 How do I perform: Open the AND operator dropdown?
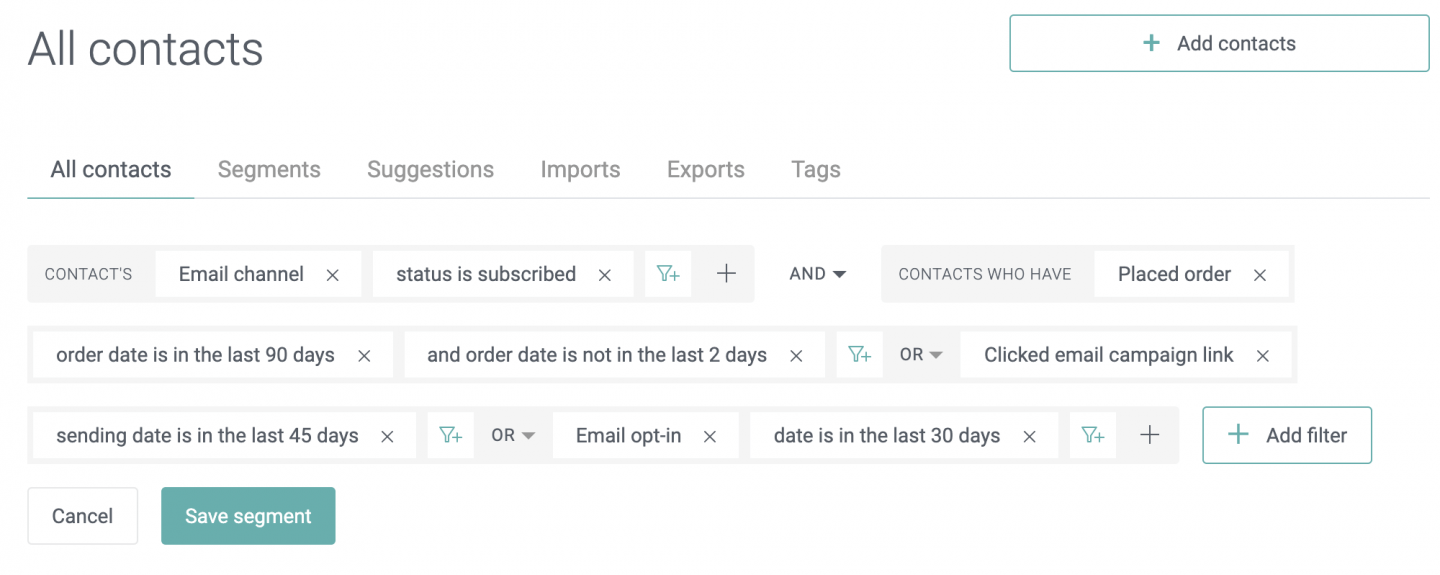pos(817,274)
